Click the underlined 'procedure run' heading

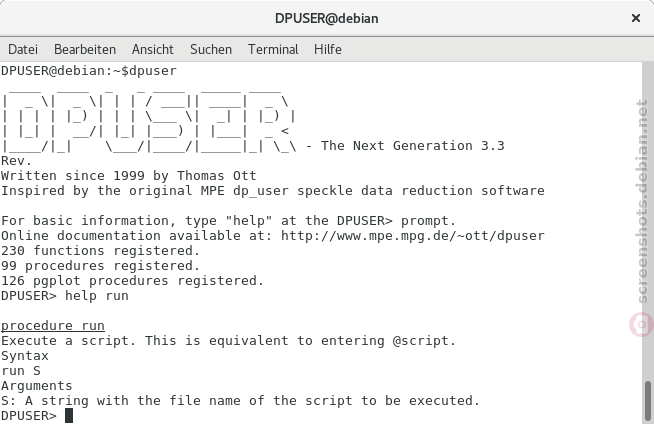[53, 326]
